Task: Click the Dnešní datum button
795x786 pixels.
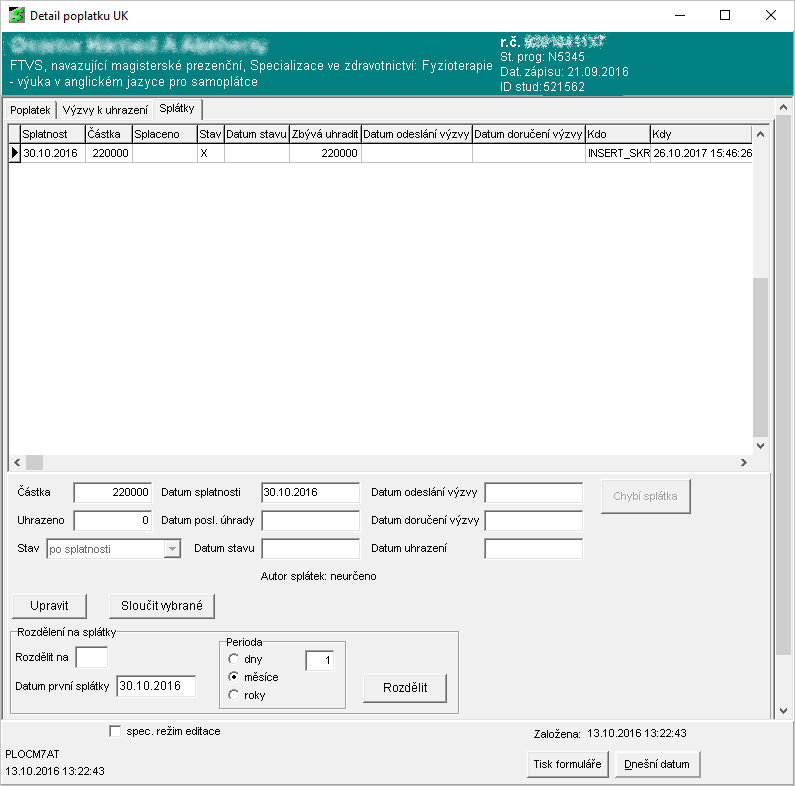Action: pyautogui.click(x=657, y=764)
